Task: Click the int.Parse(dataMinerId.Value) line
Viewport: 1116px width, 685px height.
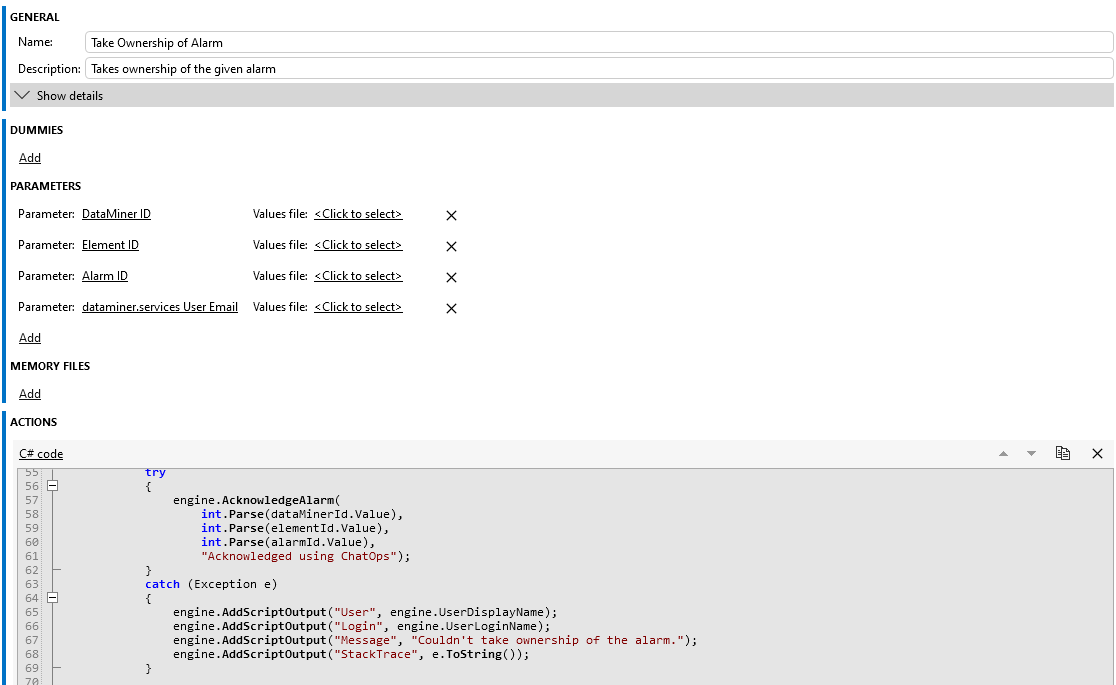Action: pyautogui.click(x=302, y=514)
